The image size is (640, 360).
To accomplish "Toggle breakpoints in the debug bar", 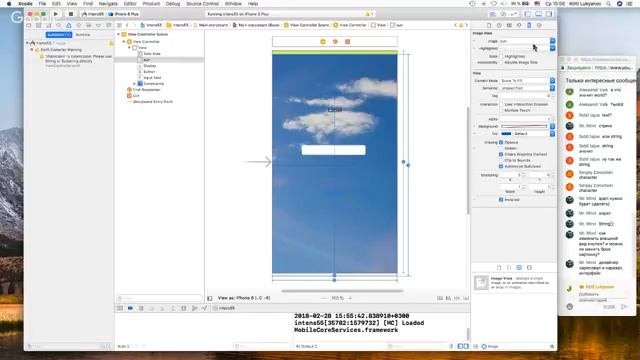I will (x=130, y=308).
